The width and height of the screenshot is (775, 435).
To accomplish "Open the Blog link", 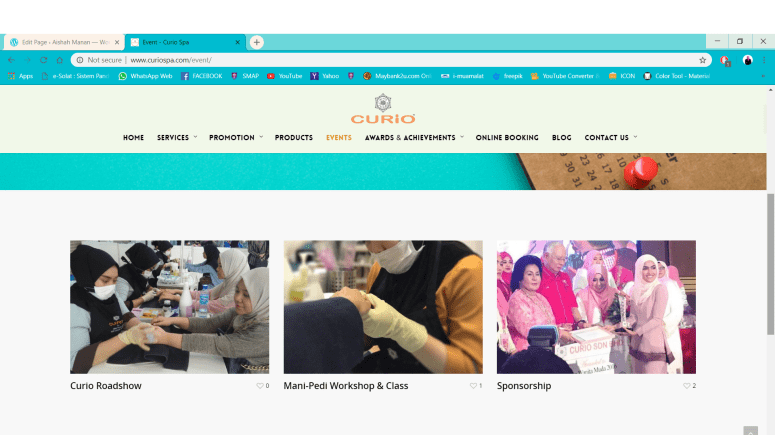I will pyautogui.click(x=561, y=137).
